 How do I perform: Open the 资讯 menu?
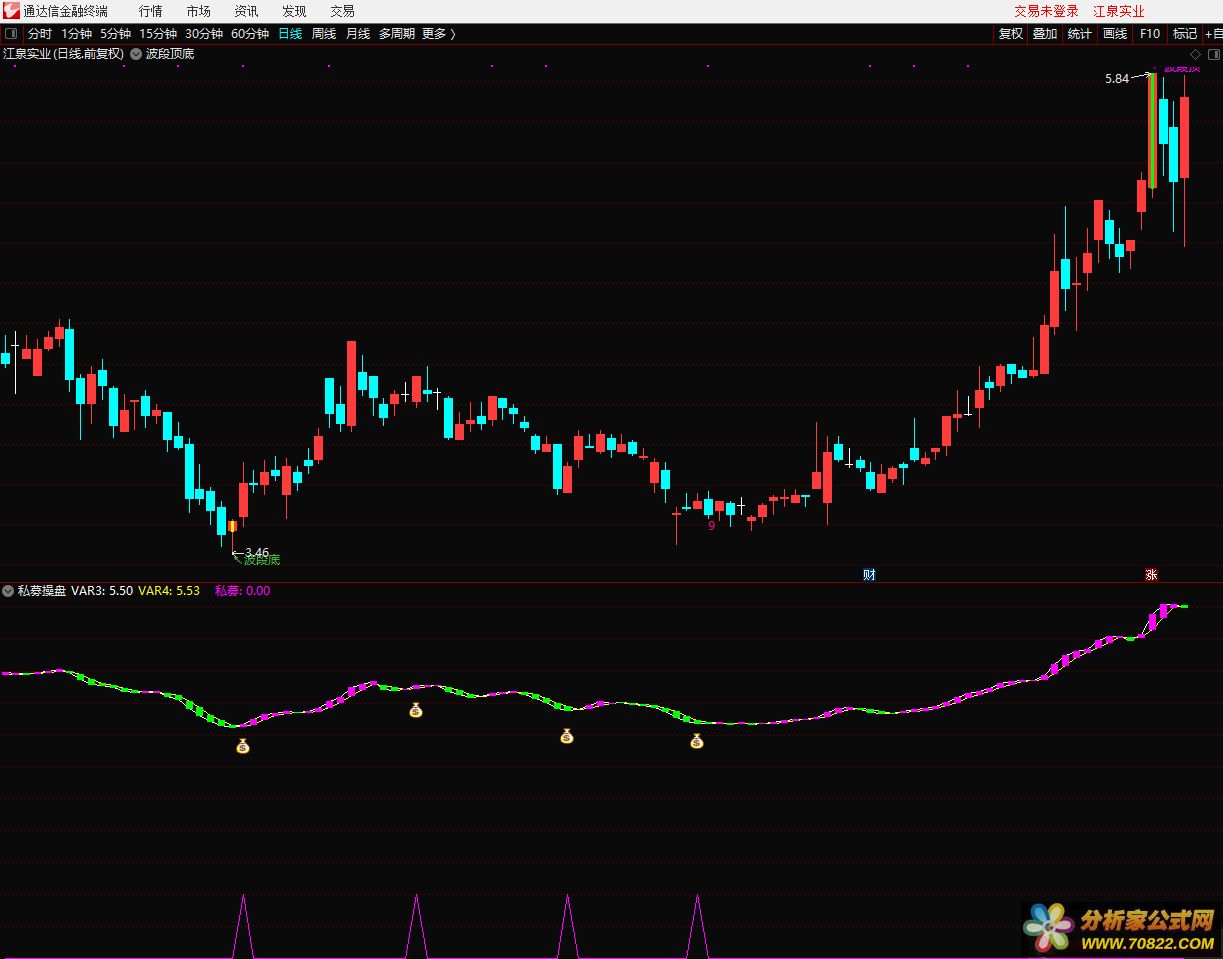[x=246, y=11]
